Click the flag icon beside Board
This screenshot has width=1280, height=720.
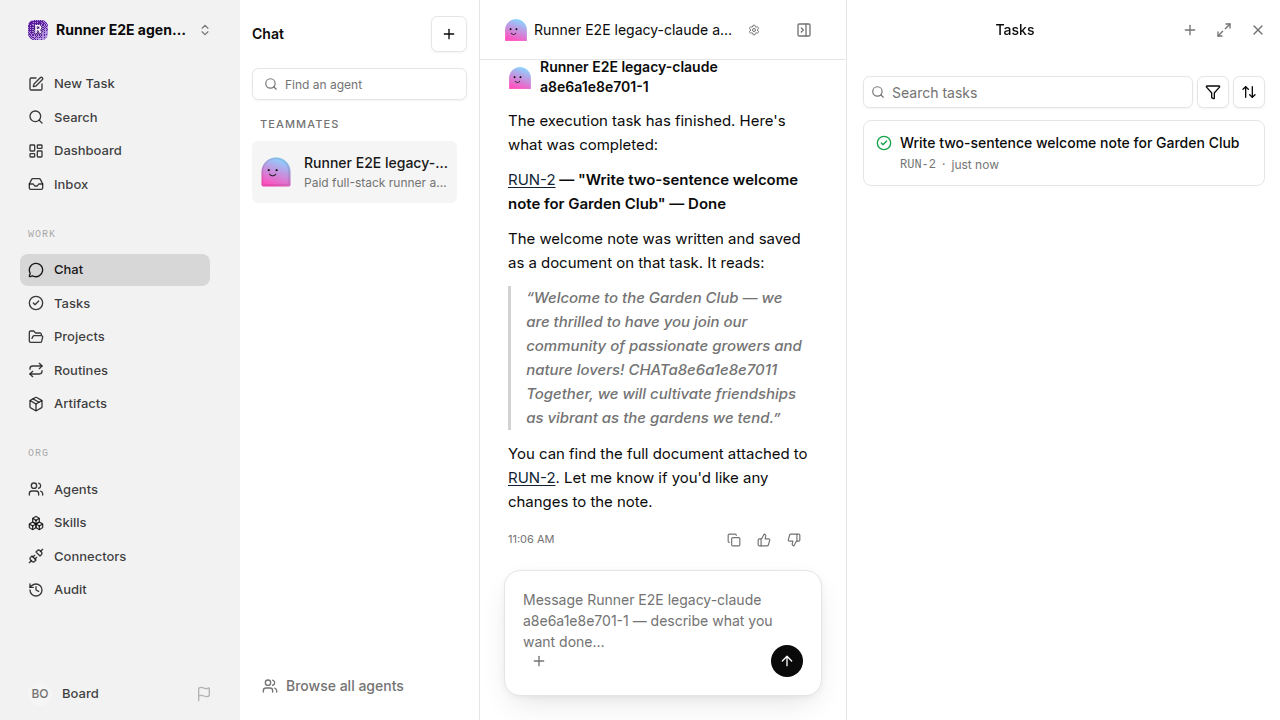pyautogui.click(x=204, y=694)
